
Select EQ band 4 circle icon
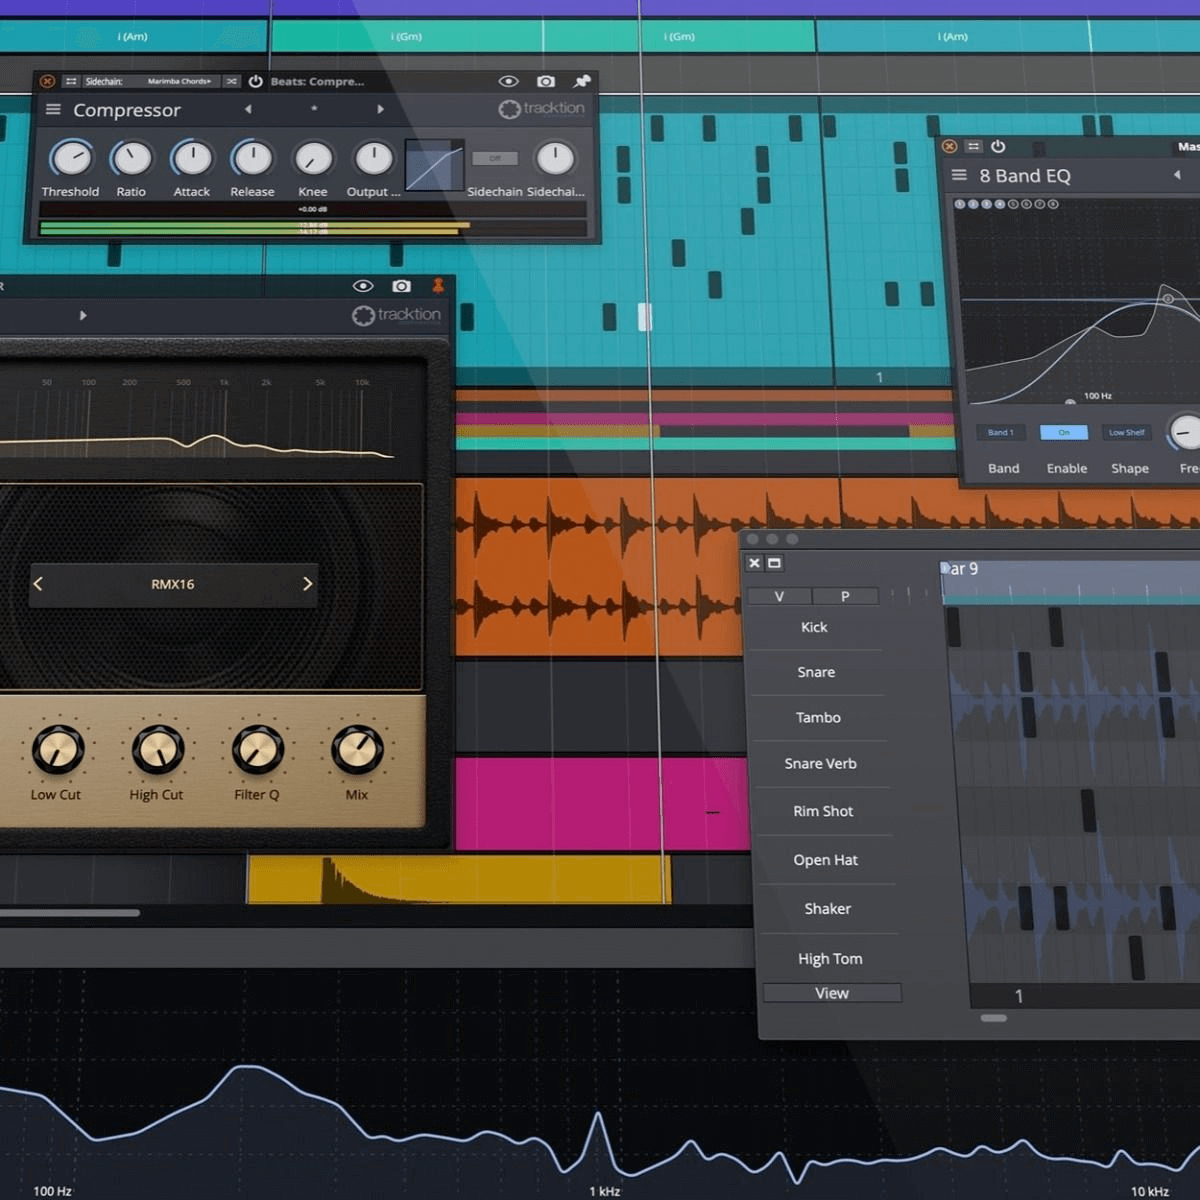point(1000,204)
